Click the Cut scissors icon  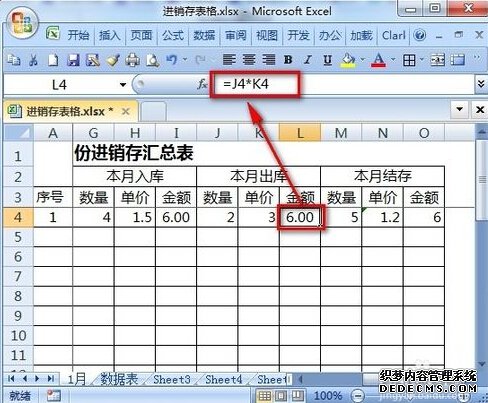pos(33,60)
